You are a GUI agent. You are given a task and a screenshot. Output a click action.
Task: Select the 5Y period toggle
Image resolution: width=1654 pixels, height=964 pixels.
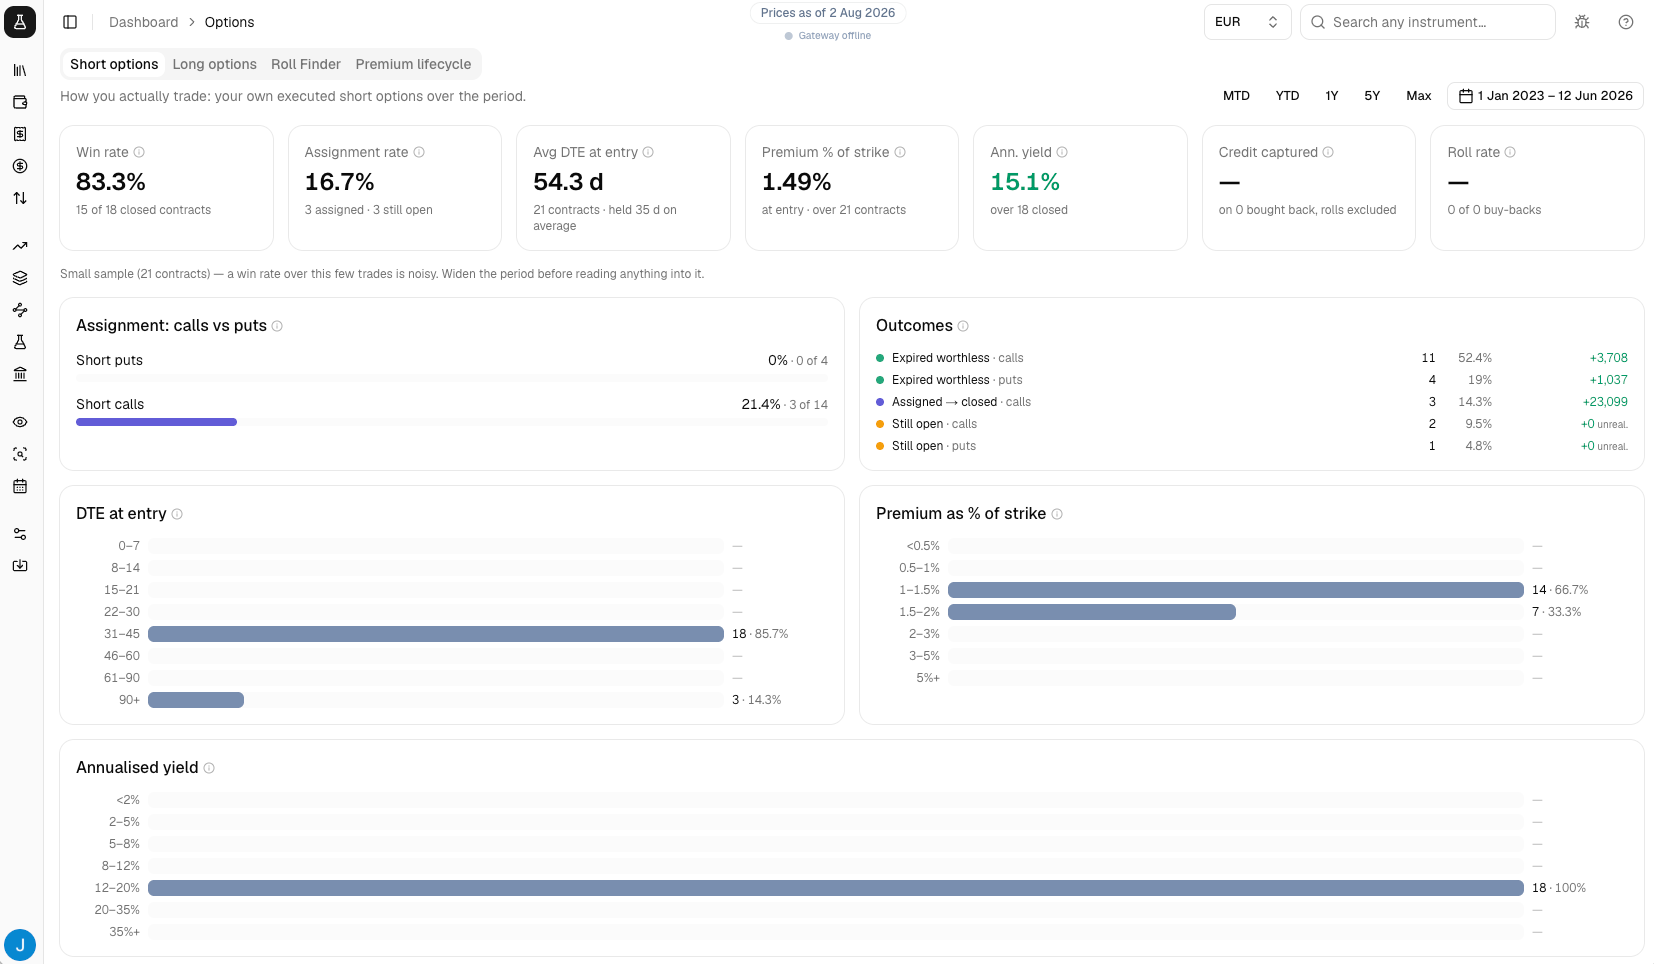[1372, 96]
